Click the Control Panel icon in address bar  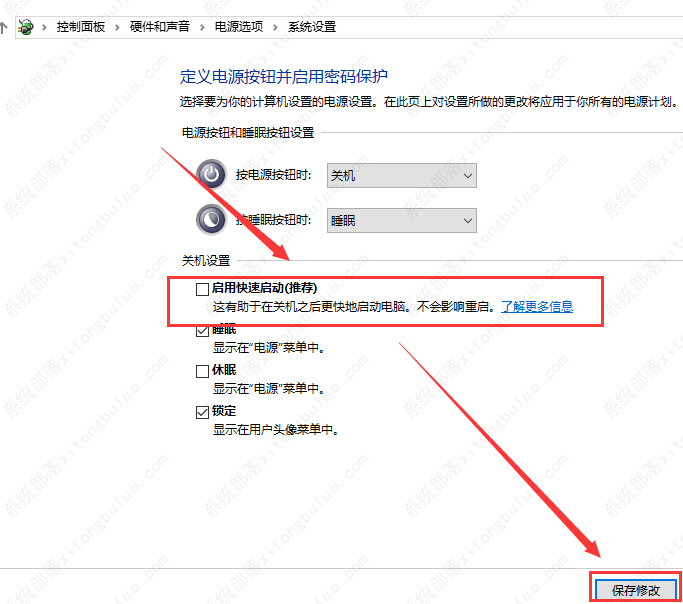click(x=26, y=27)
